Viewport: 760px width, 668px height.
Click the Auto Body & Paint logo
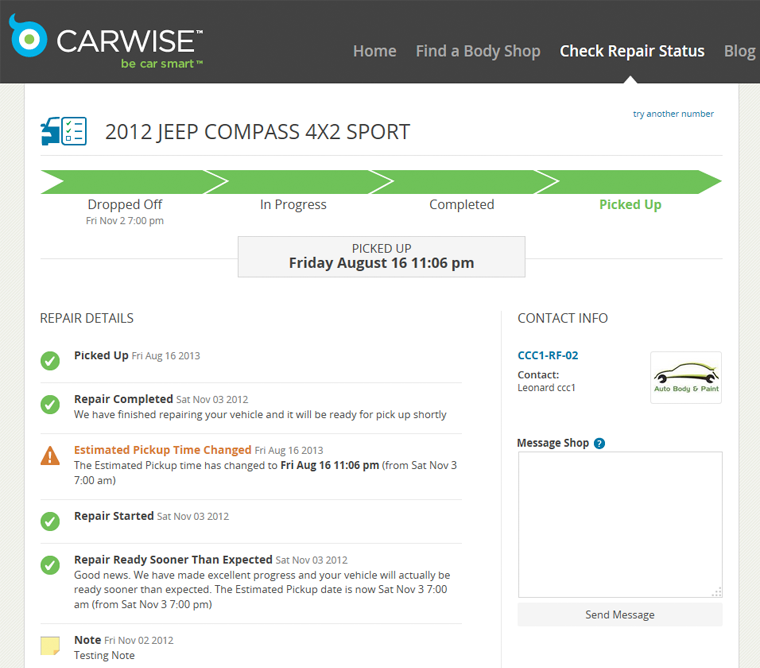coord(686,378)
